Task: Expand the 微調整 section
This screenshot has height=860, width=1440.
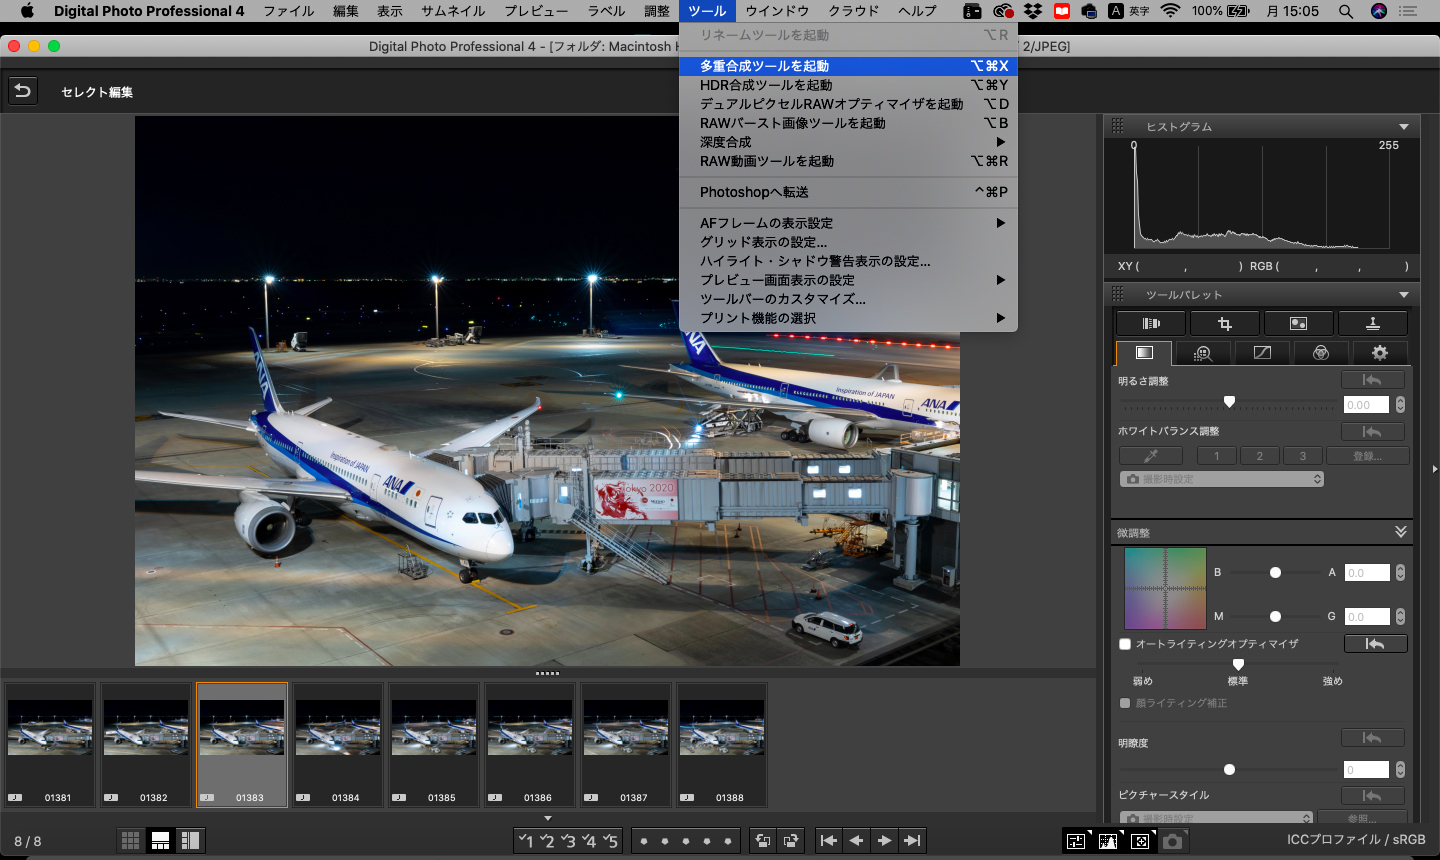Action: pyautogui.click(x=1400, y=532)
